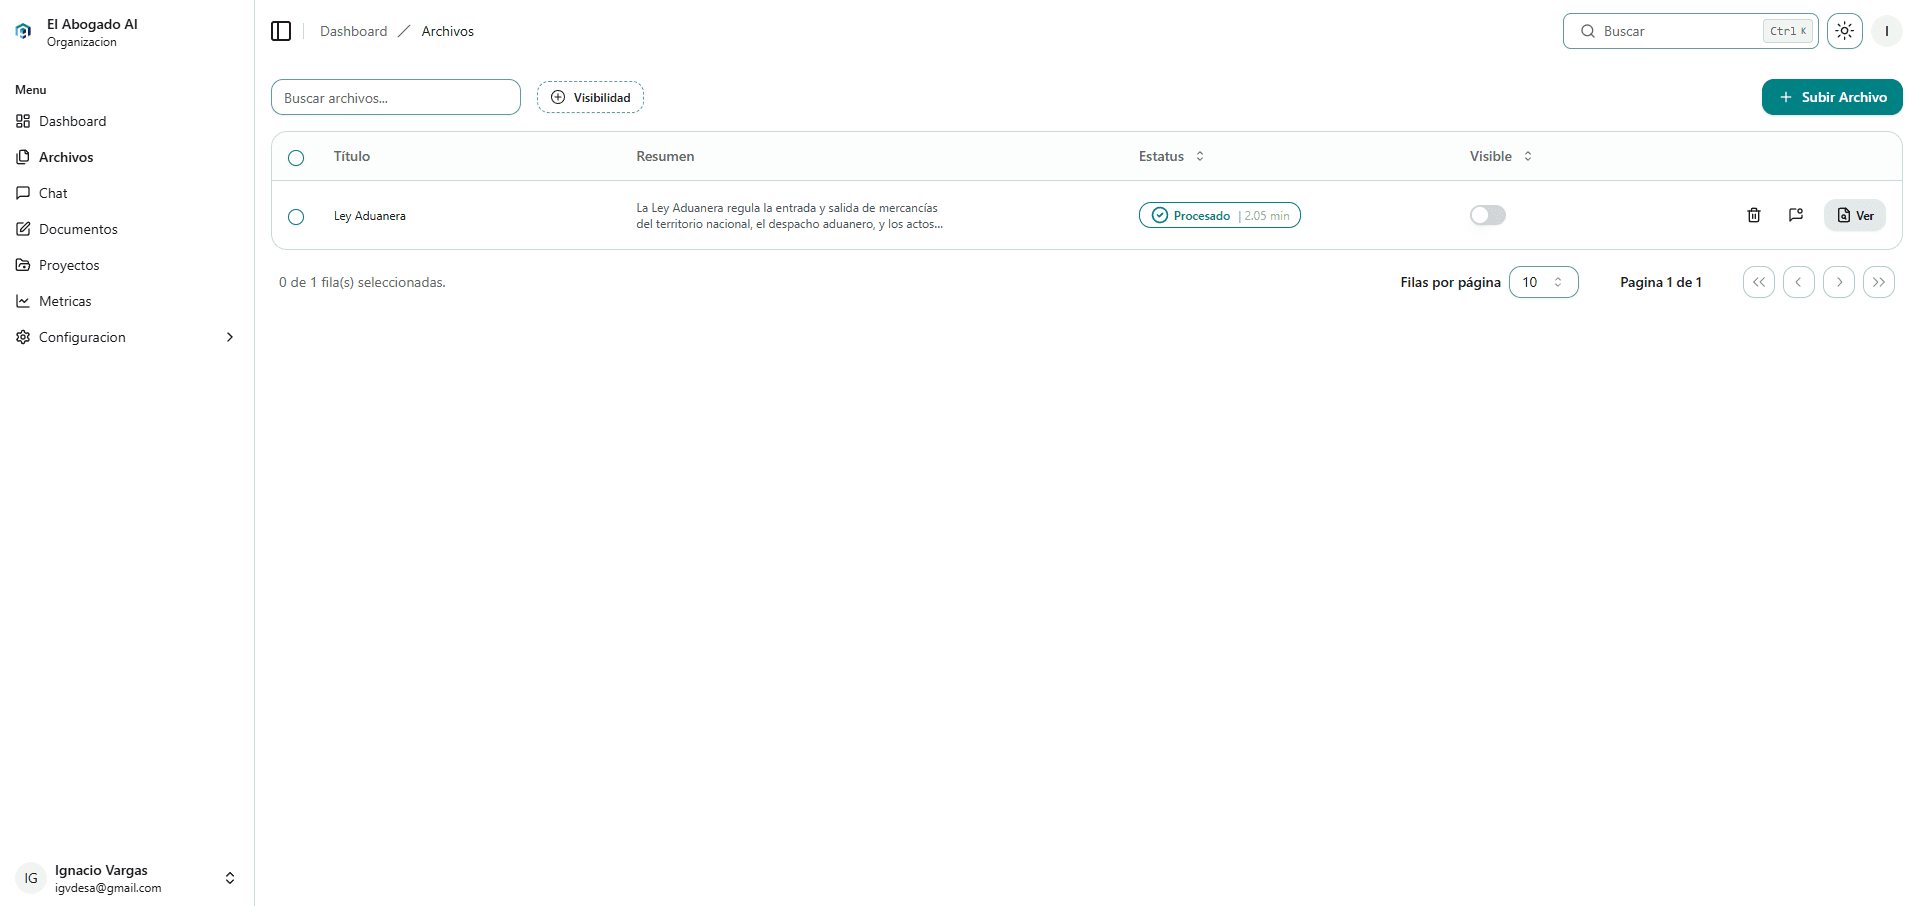Open Ley Aduanera with Ver button
The image size is (1915, 906).
coord(1854,215)
